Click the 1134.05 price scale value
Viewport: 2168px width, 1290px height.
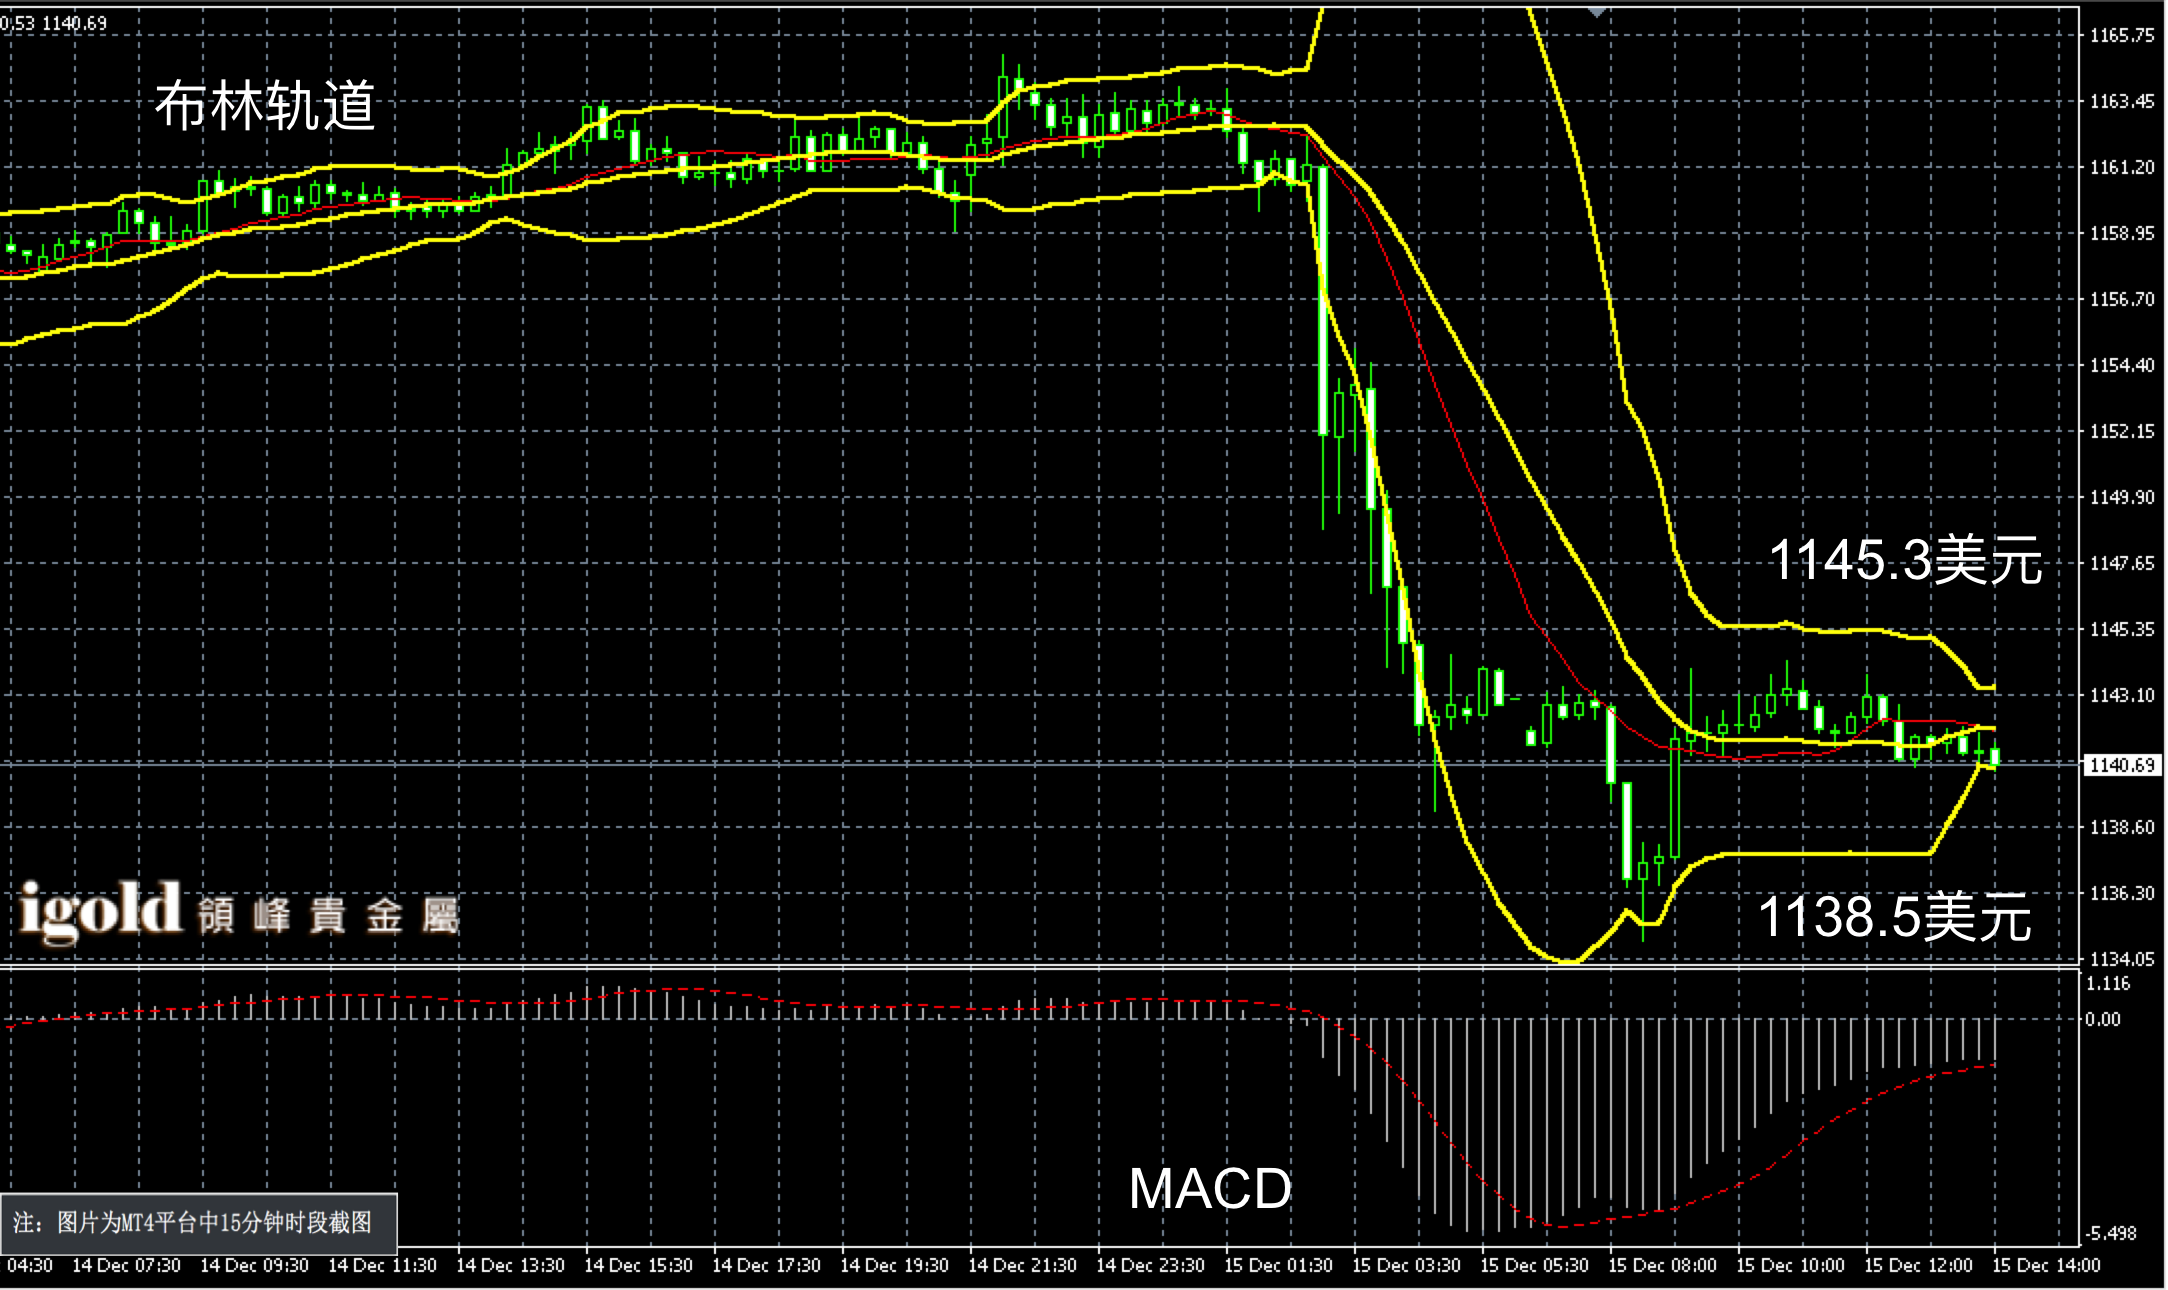pyautogui.click(x=2122, y=959)
